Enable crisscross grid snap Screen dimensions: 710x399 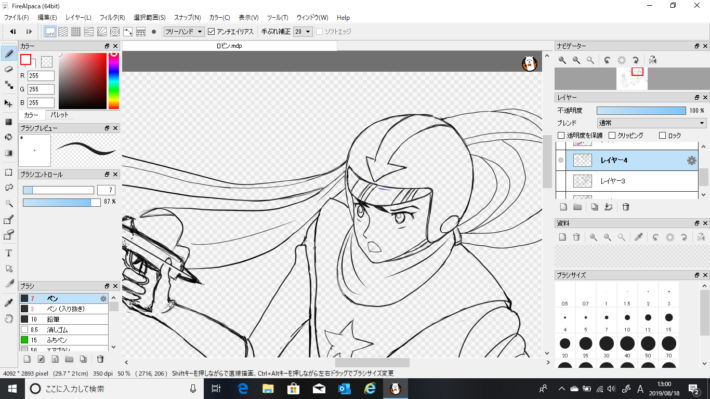pos(76,32)
